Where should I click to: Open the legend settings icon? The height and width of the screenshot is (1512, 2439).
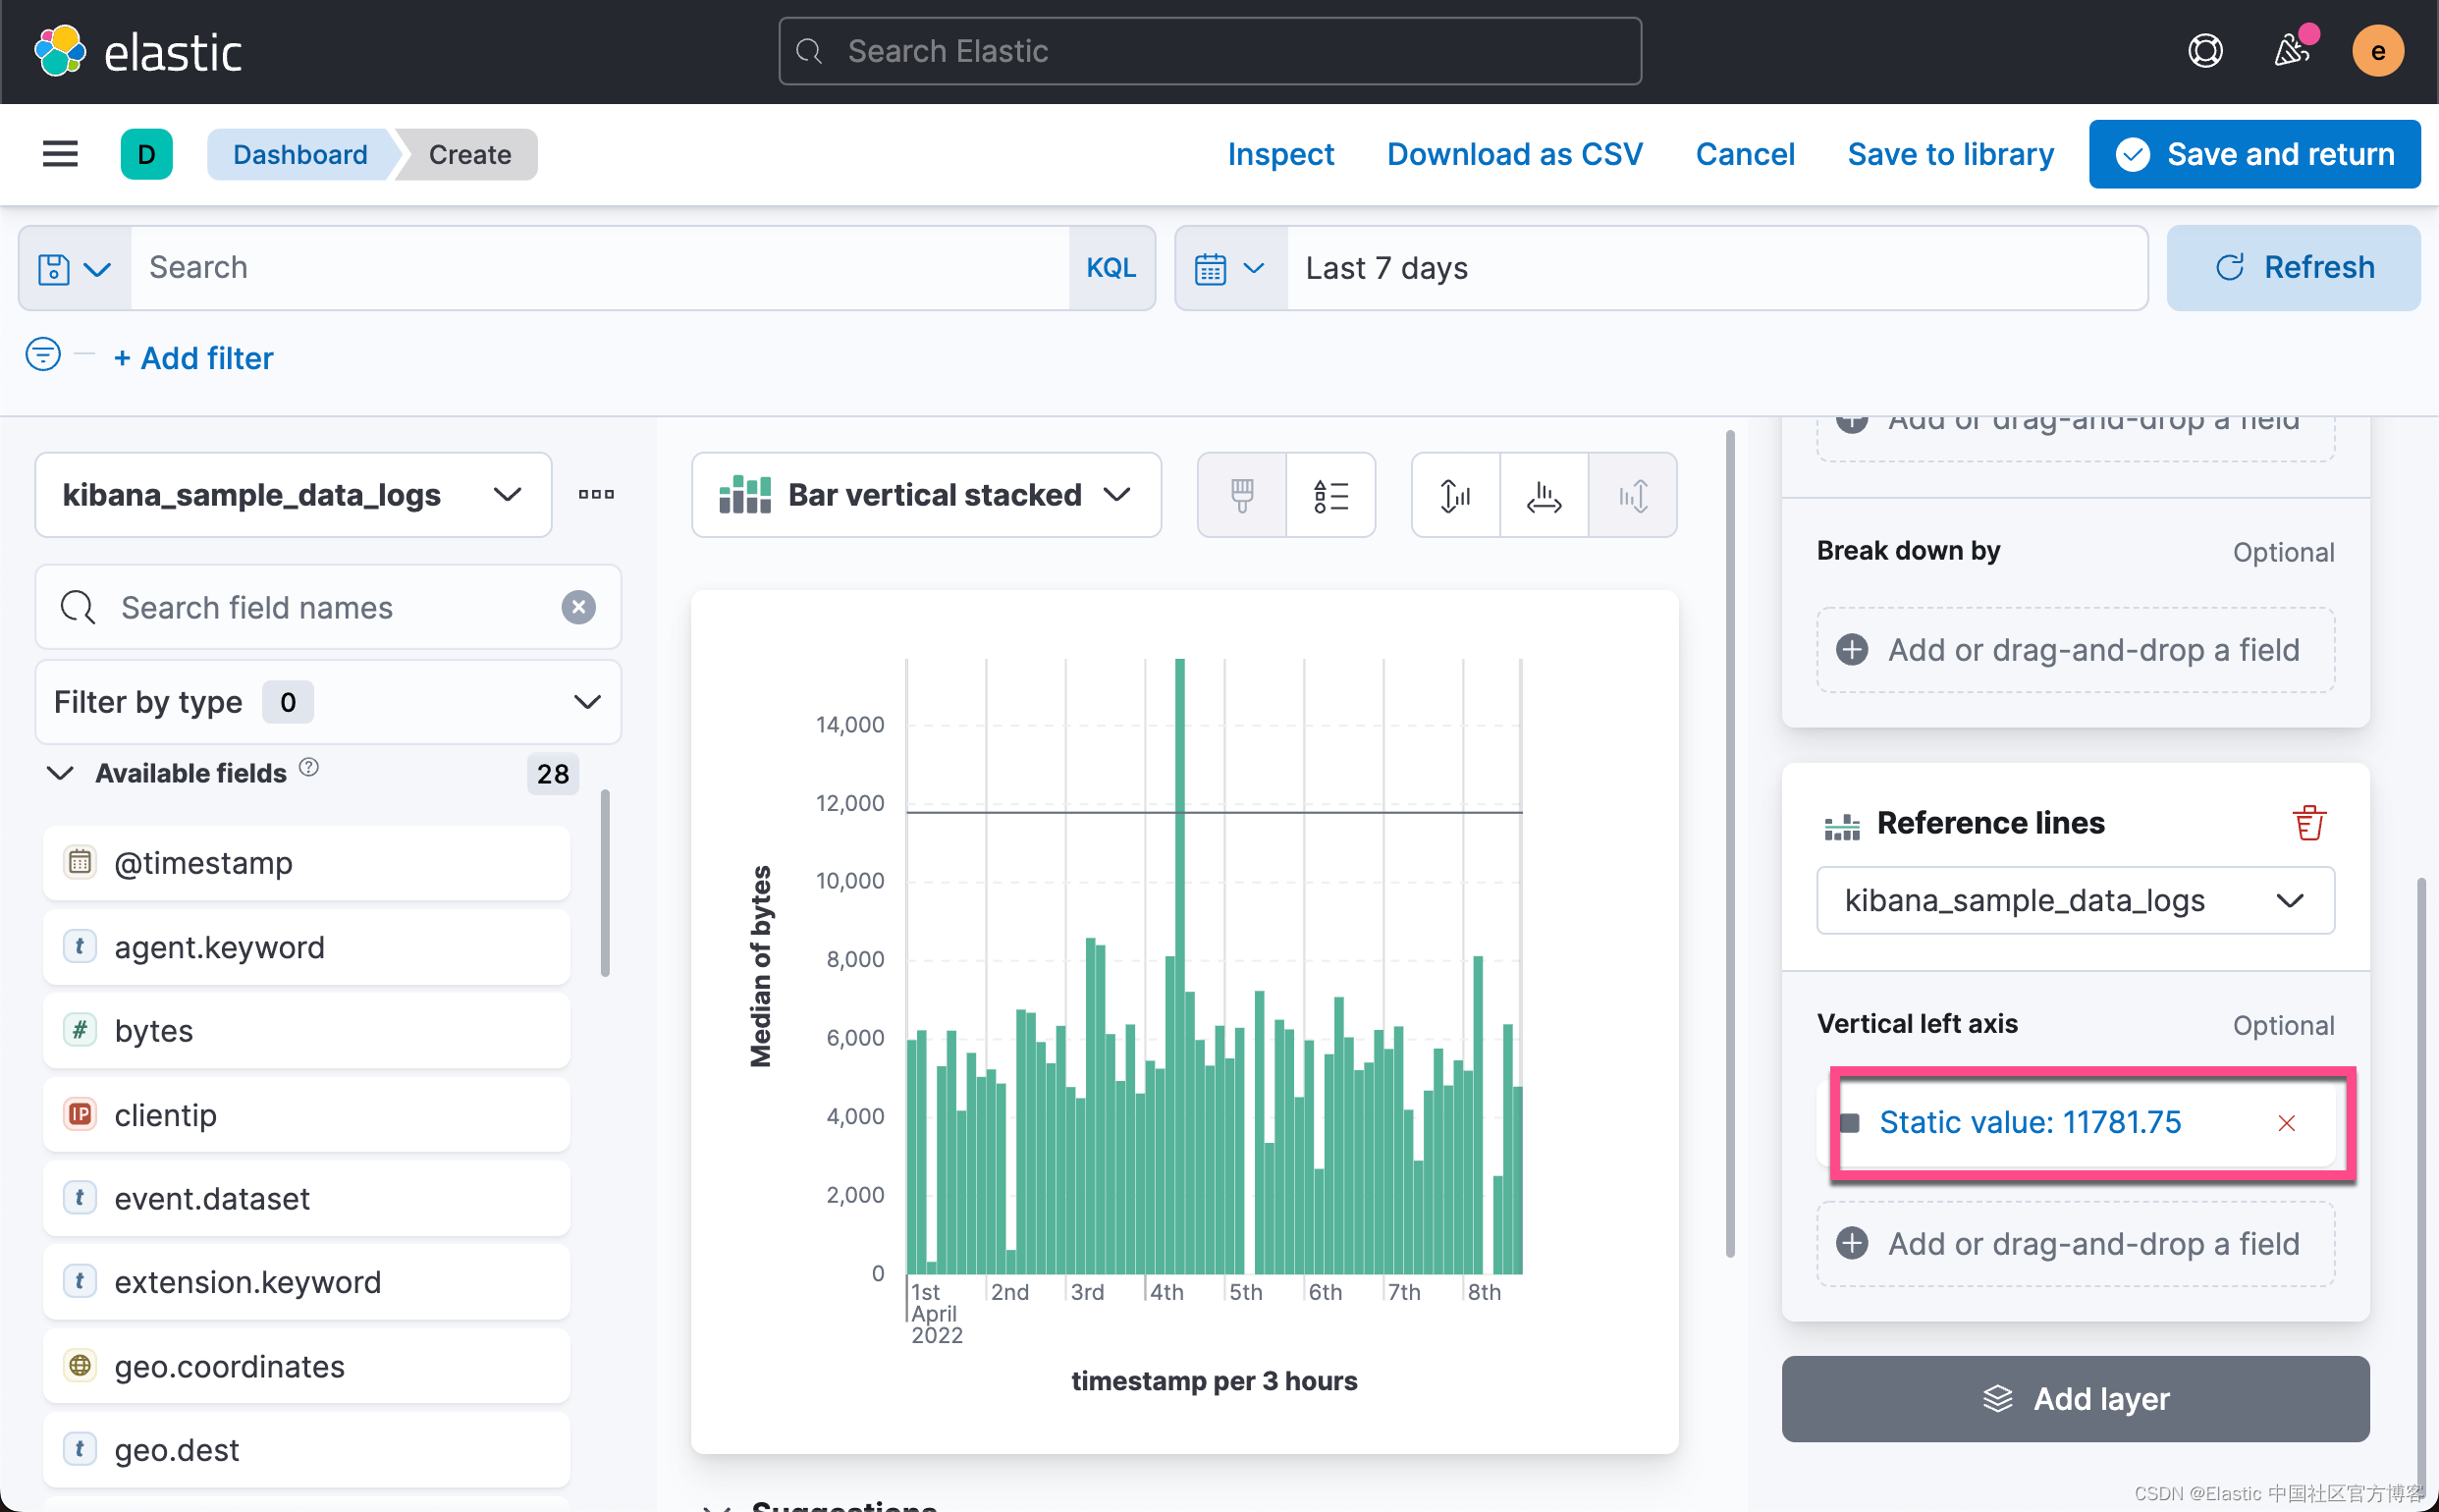pyautogui.click(x=1330, y=495)
